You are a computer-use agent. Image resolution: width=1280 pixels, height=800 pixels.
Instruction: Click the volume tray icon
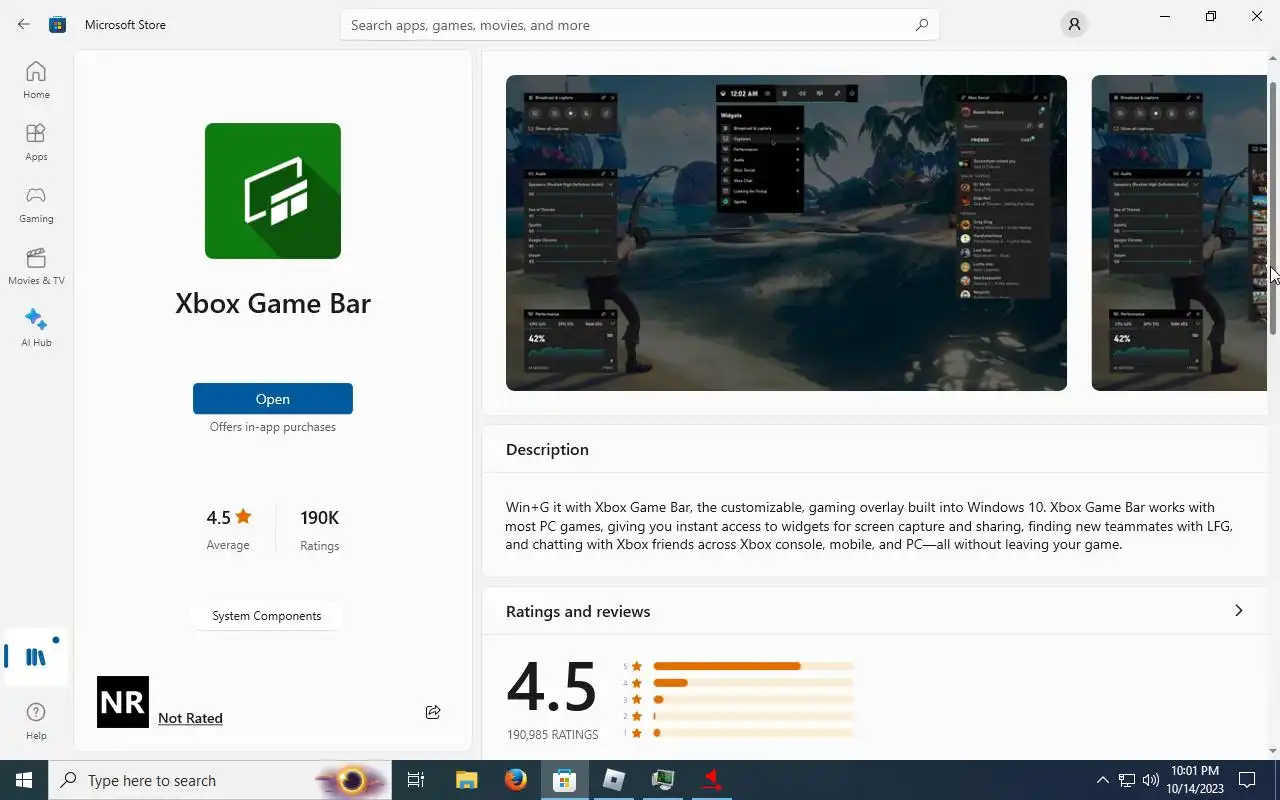click(x=1150, y=780)
